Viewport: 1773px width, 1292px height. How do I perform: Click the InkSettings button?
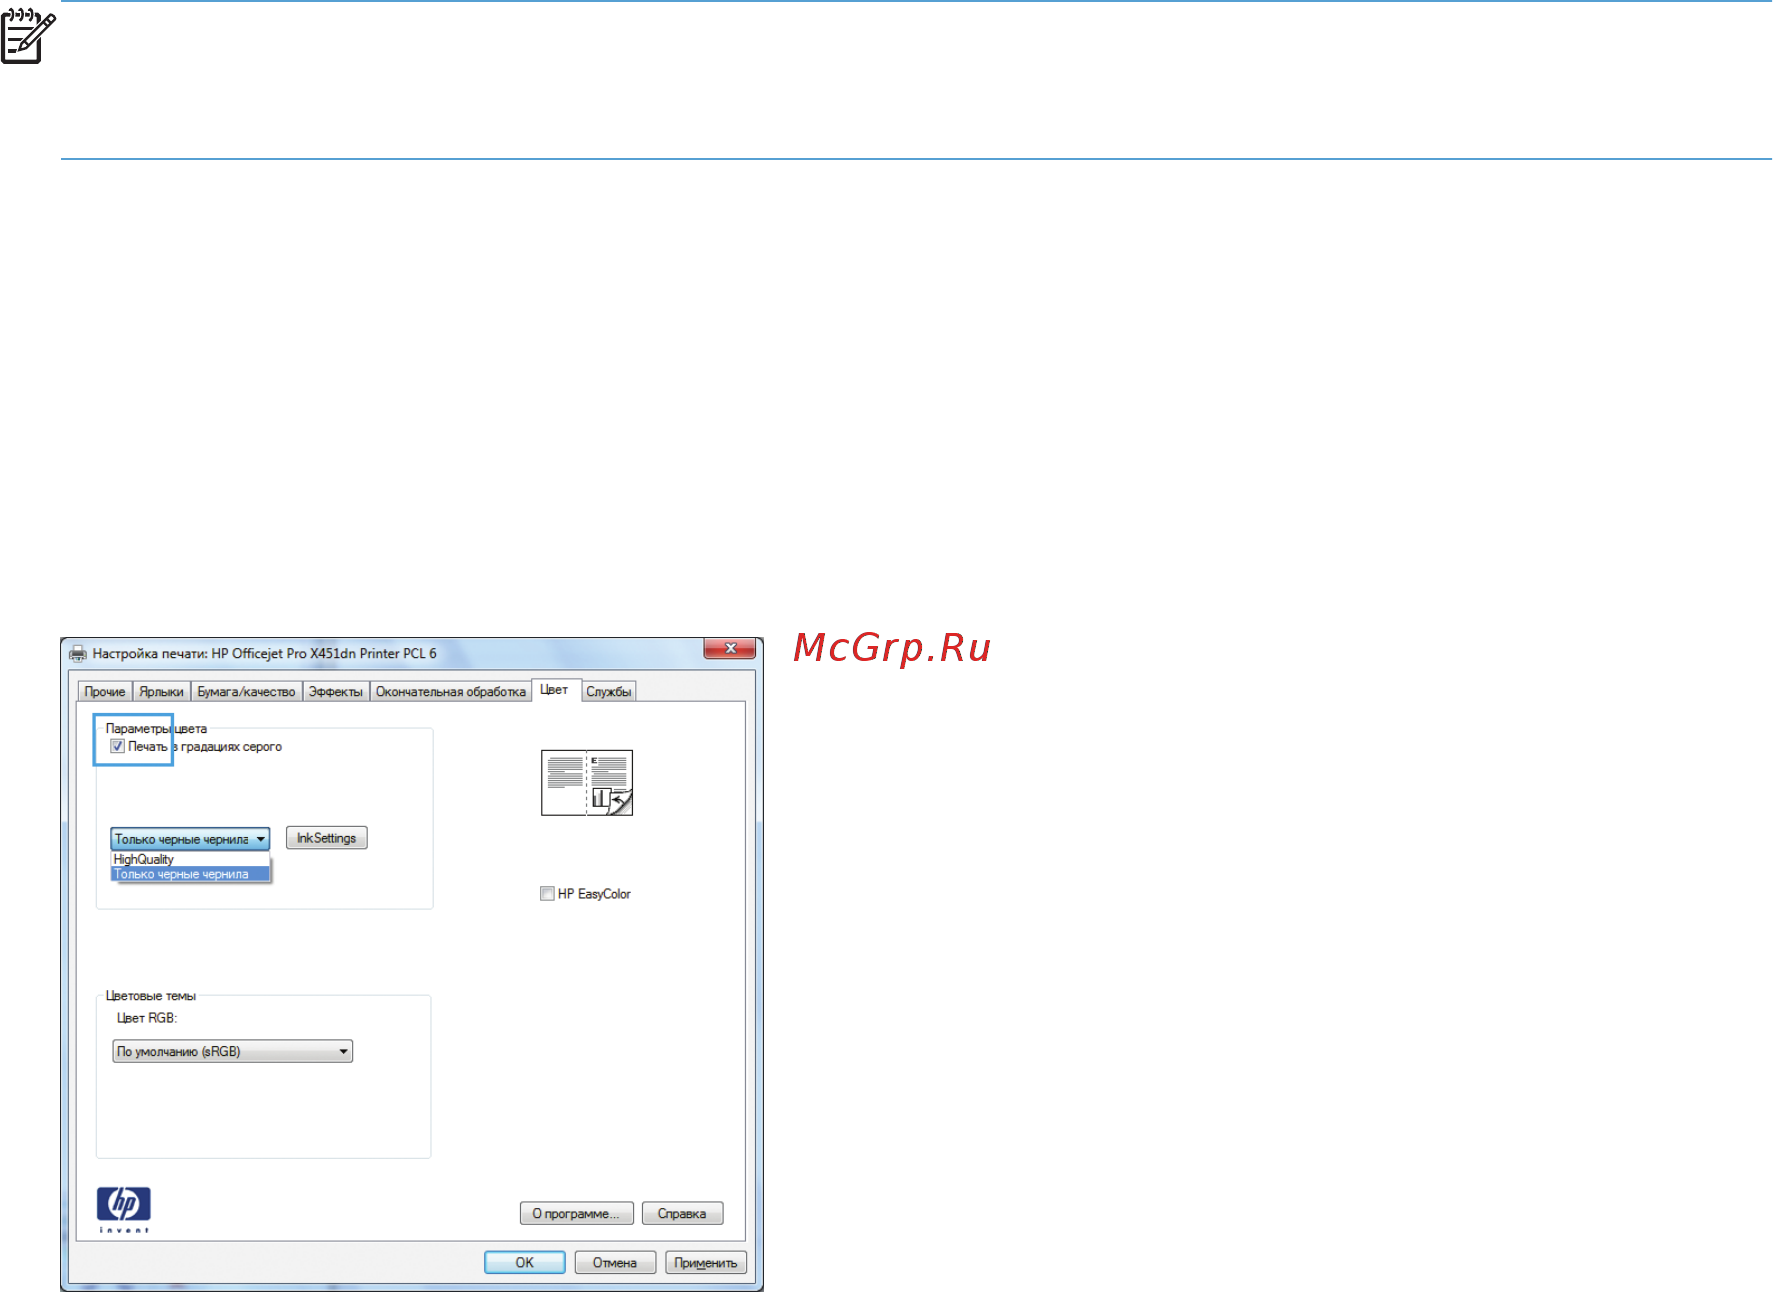pyautogui.click(x=327, y=838)
